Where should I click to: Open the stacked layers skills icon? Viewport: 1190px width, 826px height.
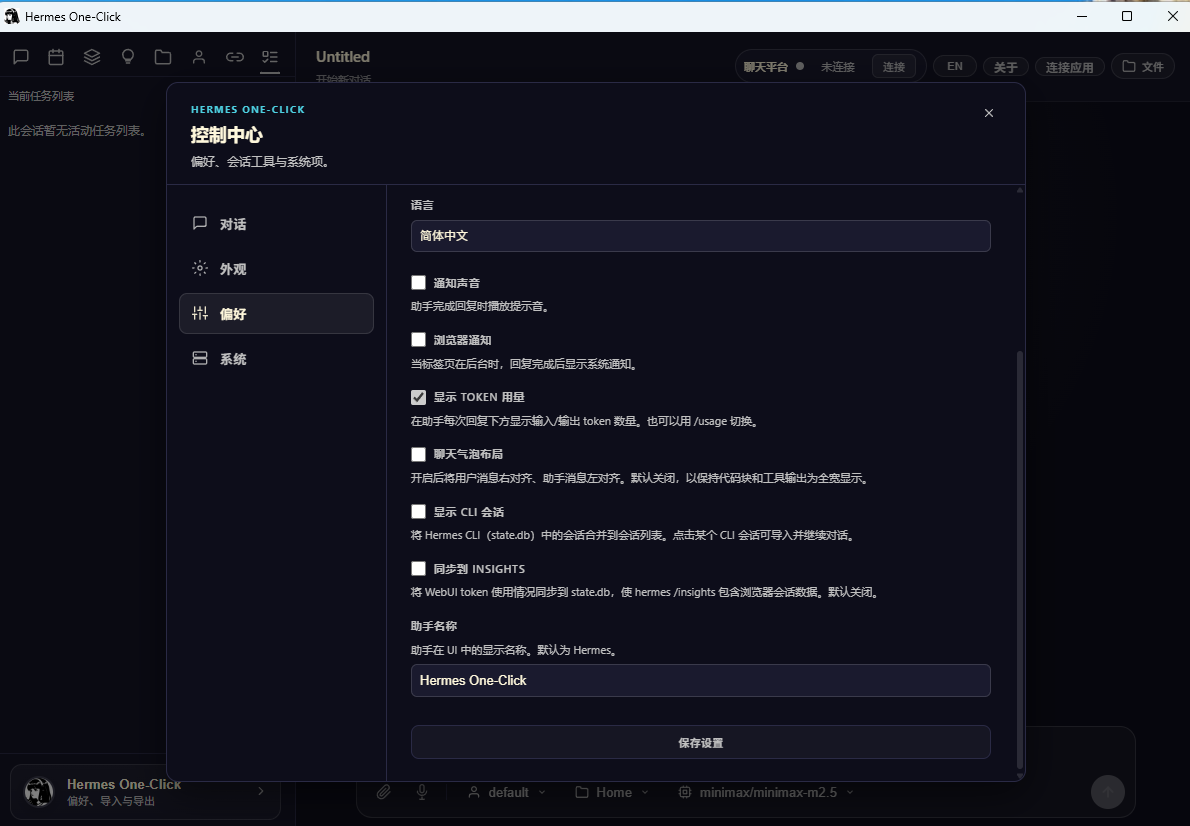tap(92, 57)
